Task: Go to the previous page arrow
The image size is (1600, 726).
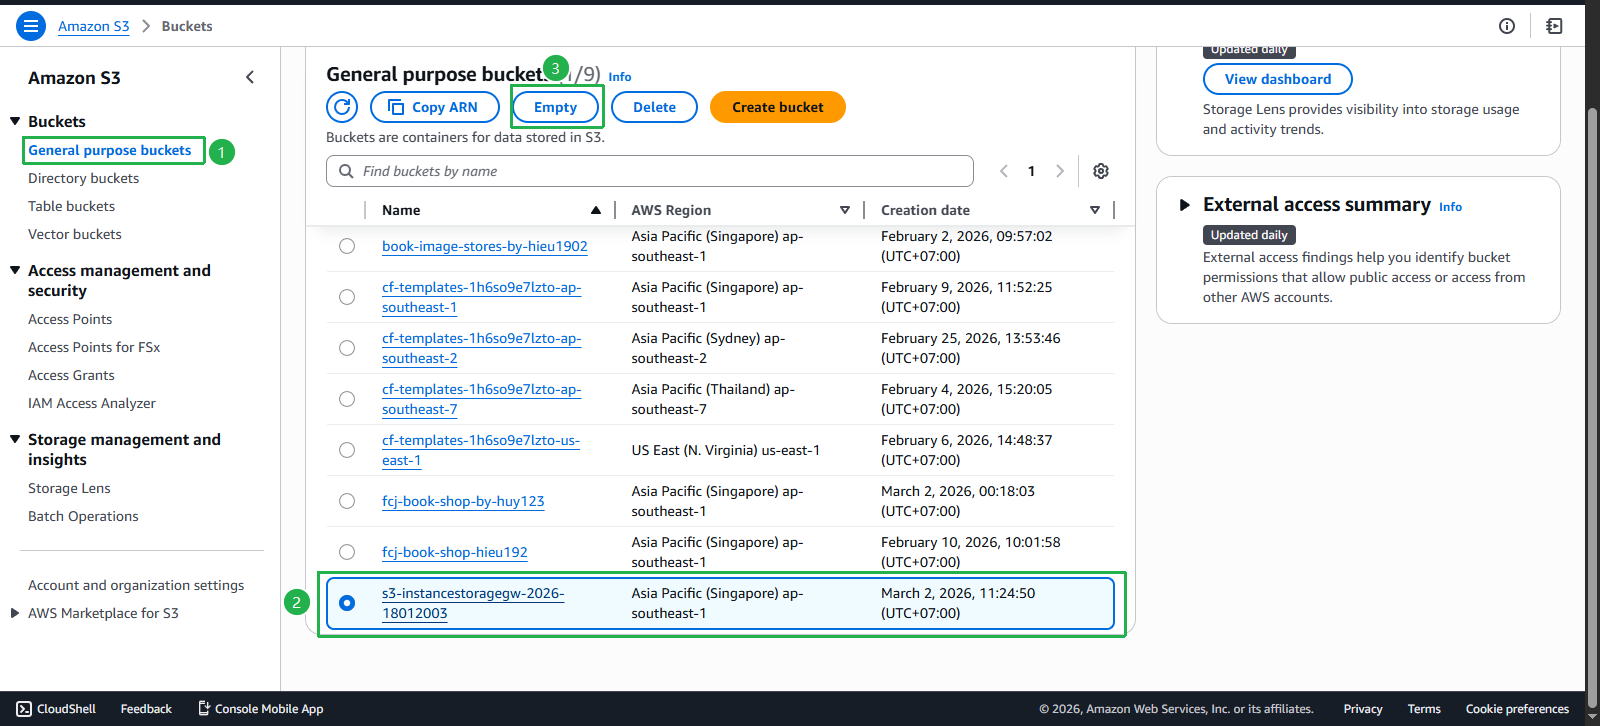Action: tap(1004, 171)
